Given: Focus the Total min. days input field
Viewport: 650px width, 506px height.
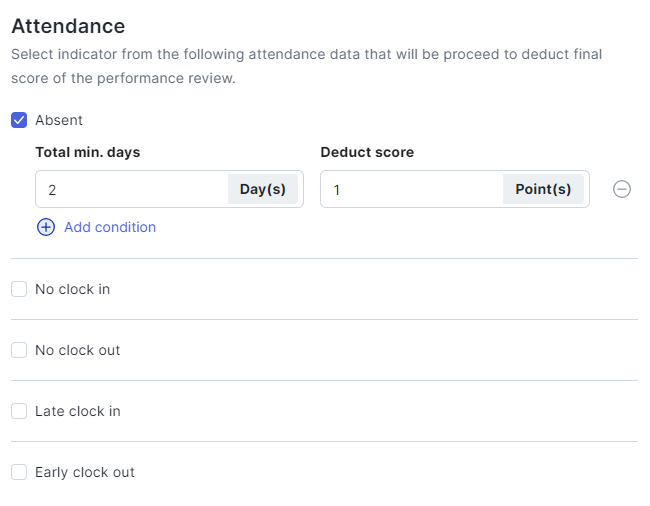Looking at the screenshot, I should pyautogui.click(x=130, y=189).
